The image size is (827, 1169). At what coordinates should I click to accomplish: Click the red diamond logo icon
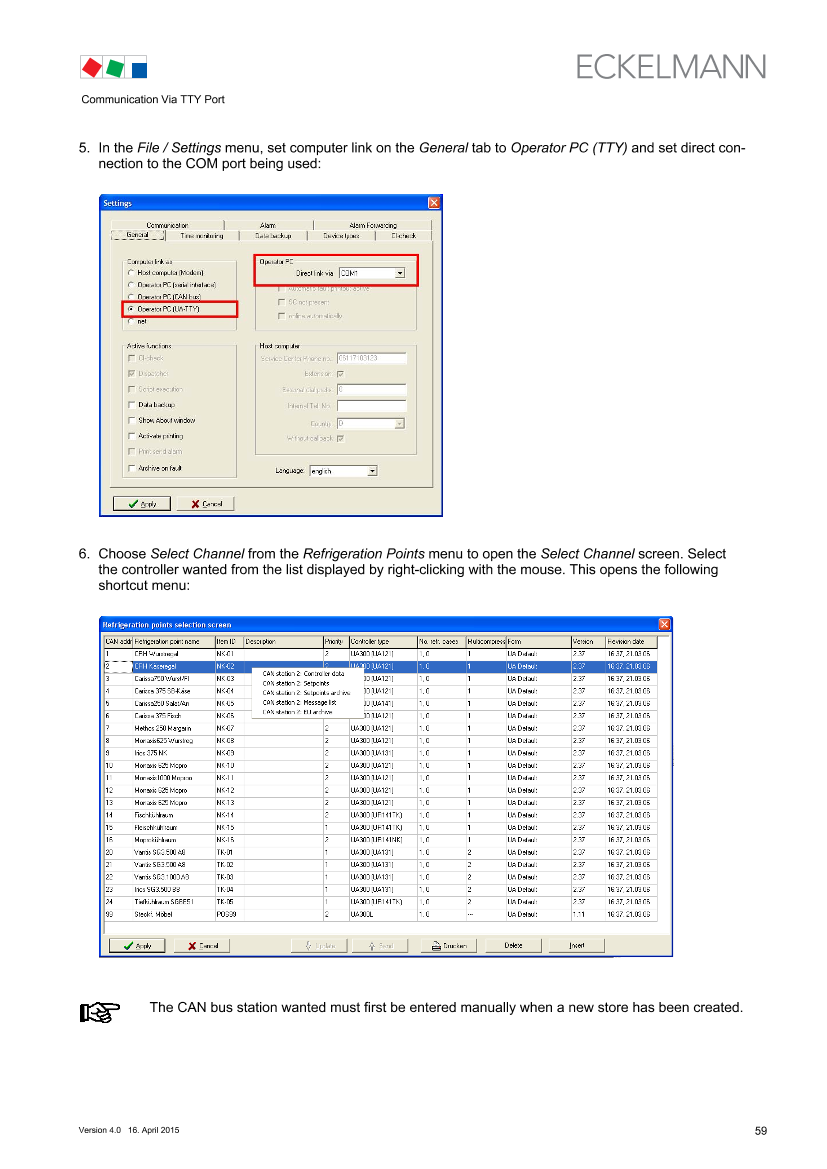coord(91,68)
